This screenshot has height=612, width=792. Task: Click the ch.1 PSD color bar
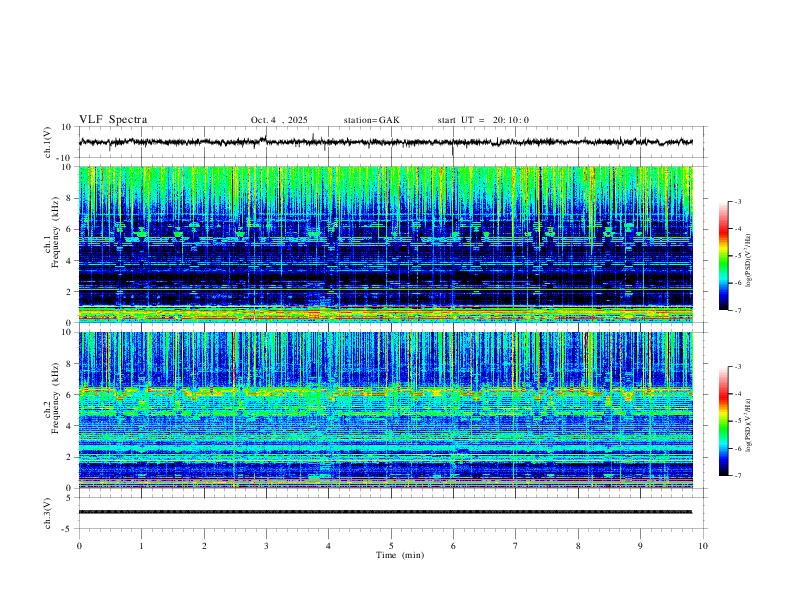click(723, 256)
